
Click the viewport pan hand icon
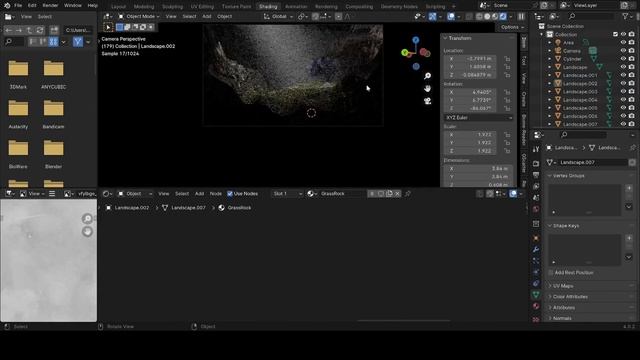point(427,88)
